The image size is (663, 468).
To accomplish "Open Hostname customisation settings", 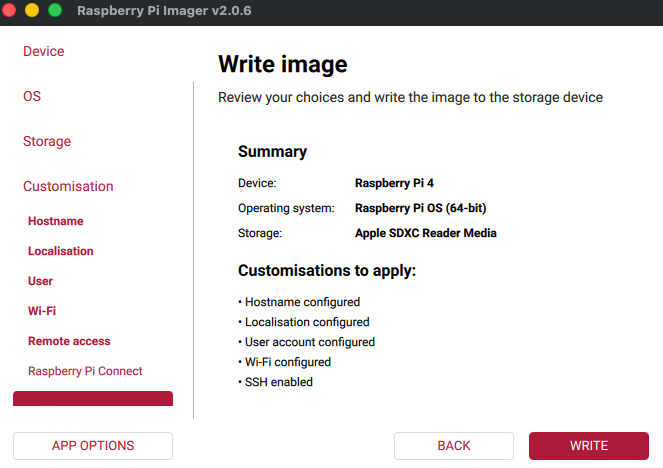I will [x=55, y=221].
